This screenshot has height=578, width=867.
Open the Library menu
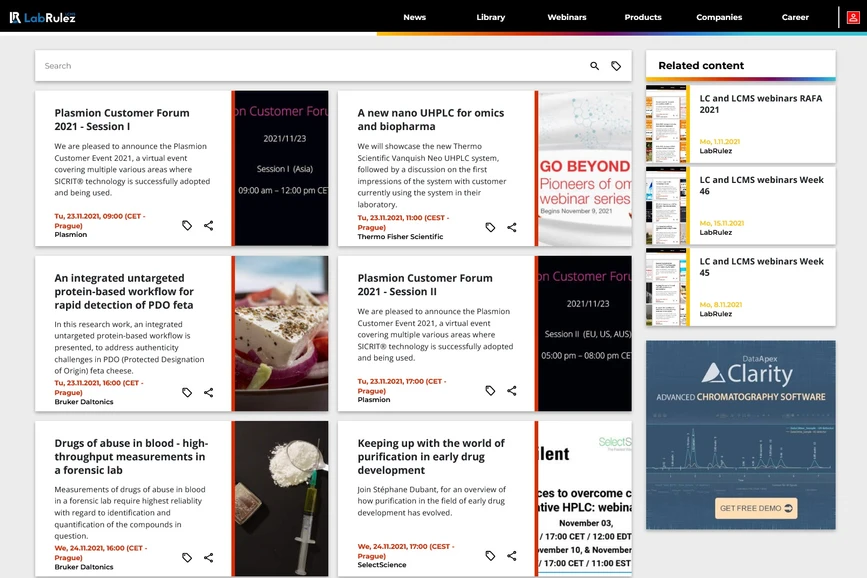(490, 17)
